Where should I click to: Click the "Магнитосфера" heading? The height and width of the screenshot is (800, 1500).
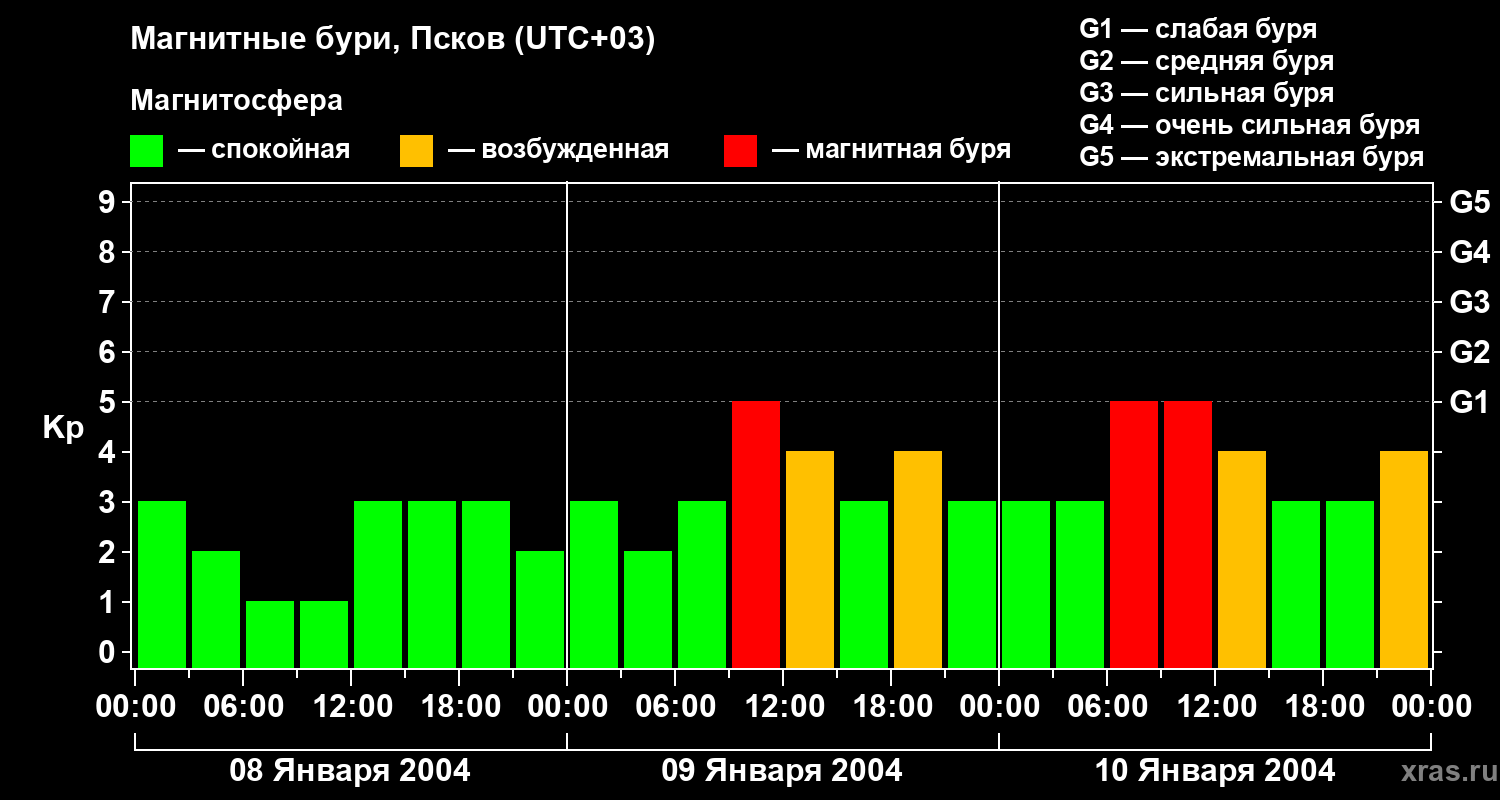pyautogui.click(x=236, y=101)
